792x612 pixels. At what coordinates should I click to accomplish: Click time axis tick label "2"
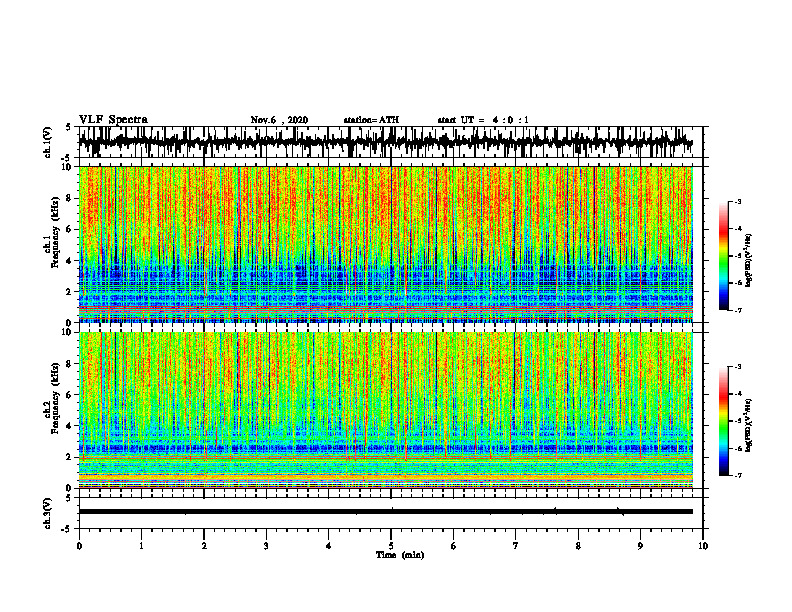pyautogui.click(x=204, y=546)
